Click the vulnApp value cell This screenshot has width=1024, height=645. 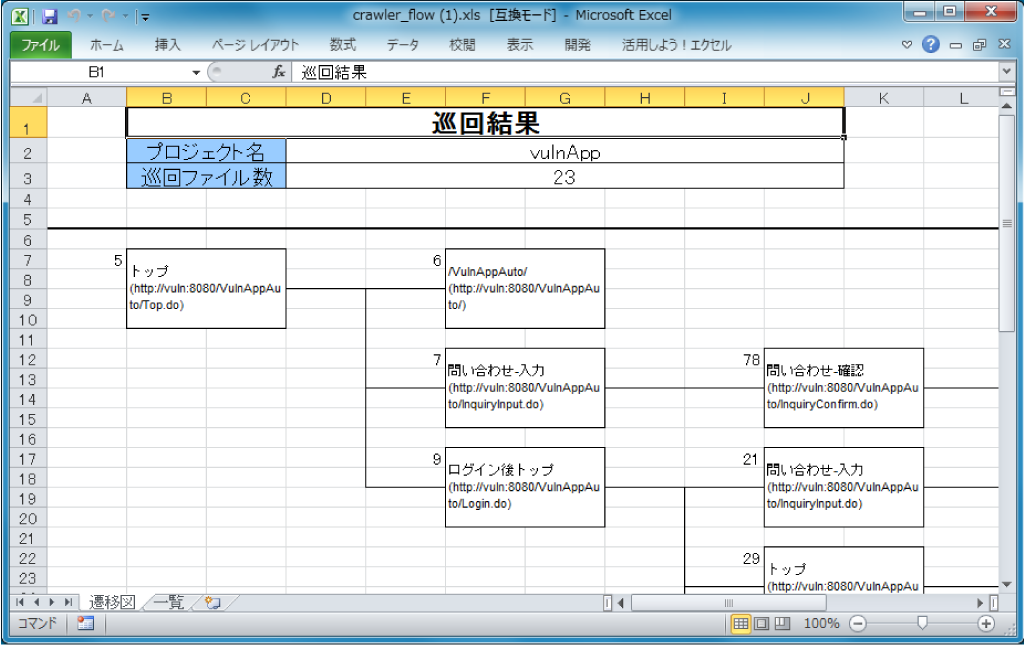pyautogui.click(x=565, y=151)
